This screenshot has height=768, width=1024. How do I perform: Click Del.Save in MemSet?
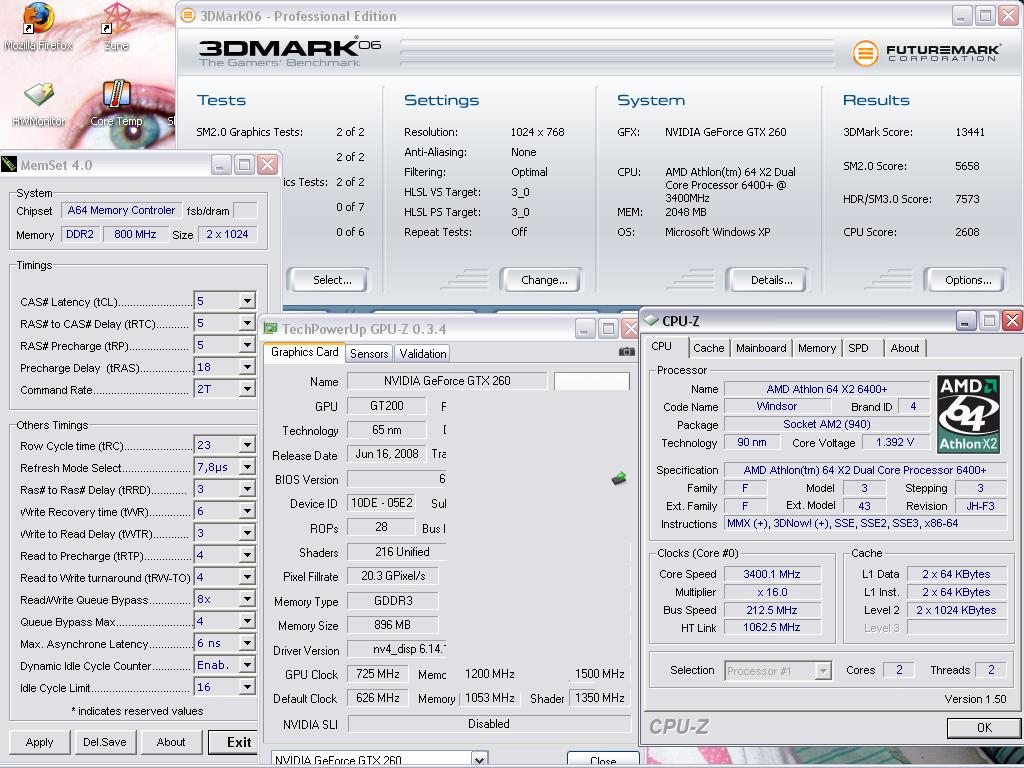(x=104, y=742)
